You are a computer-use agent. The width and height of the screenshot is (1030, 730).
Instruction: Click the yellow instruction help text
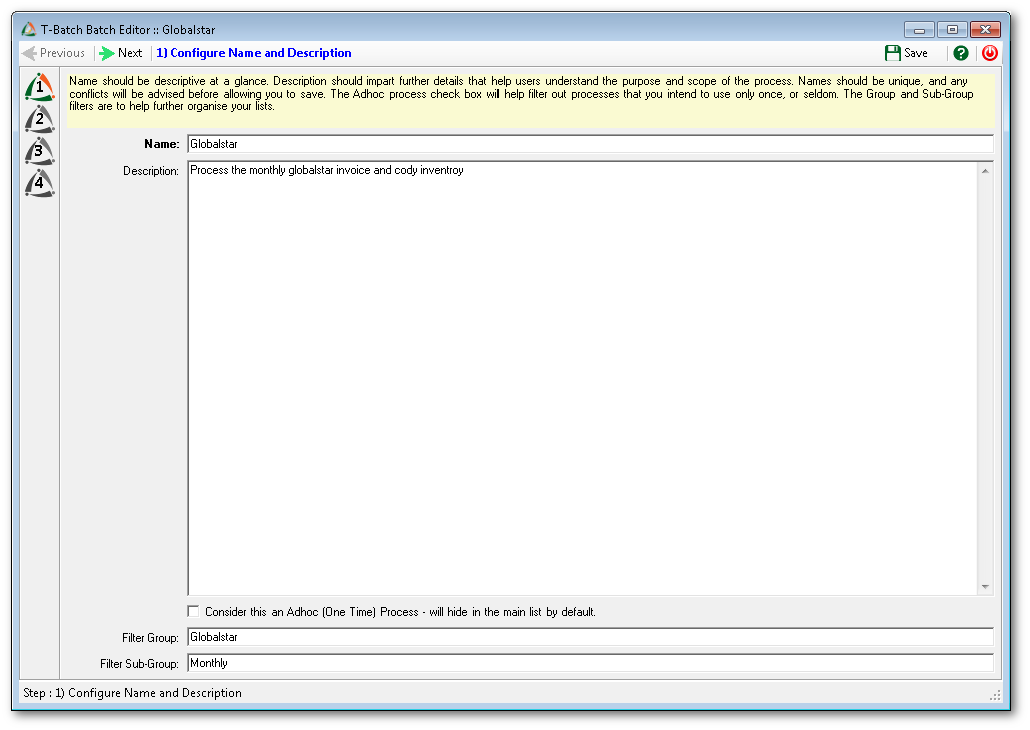tap(531, 100)
